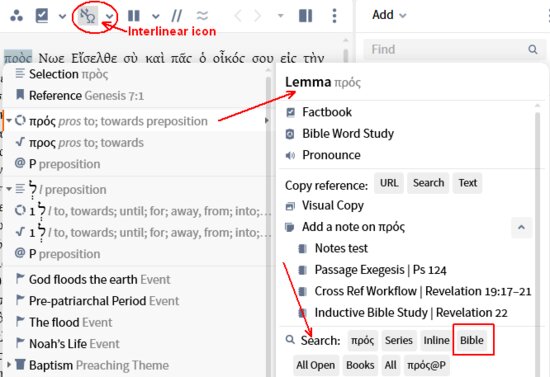
Task: Copy reference as Search
Action: tap(428, 183)
